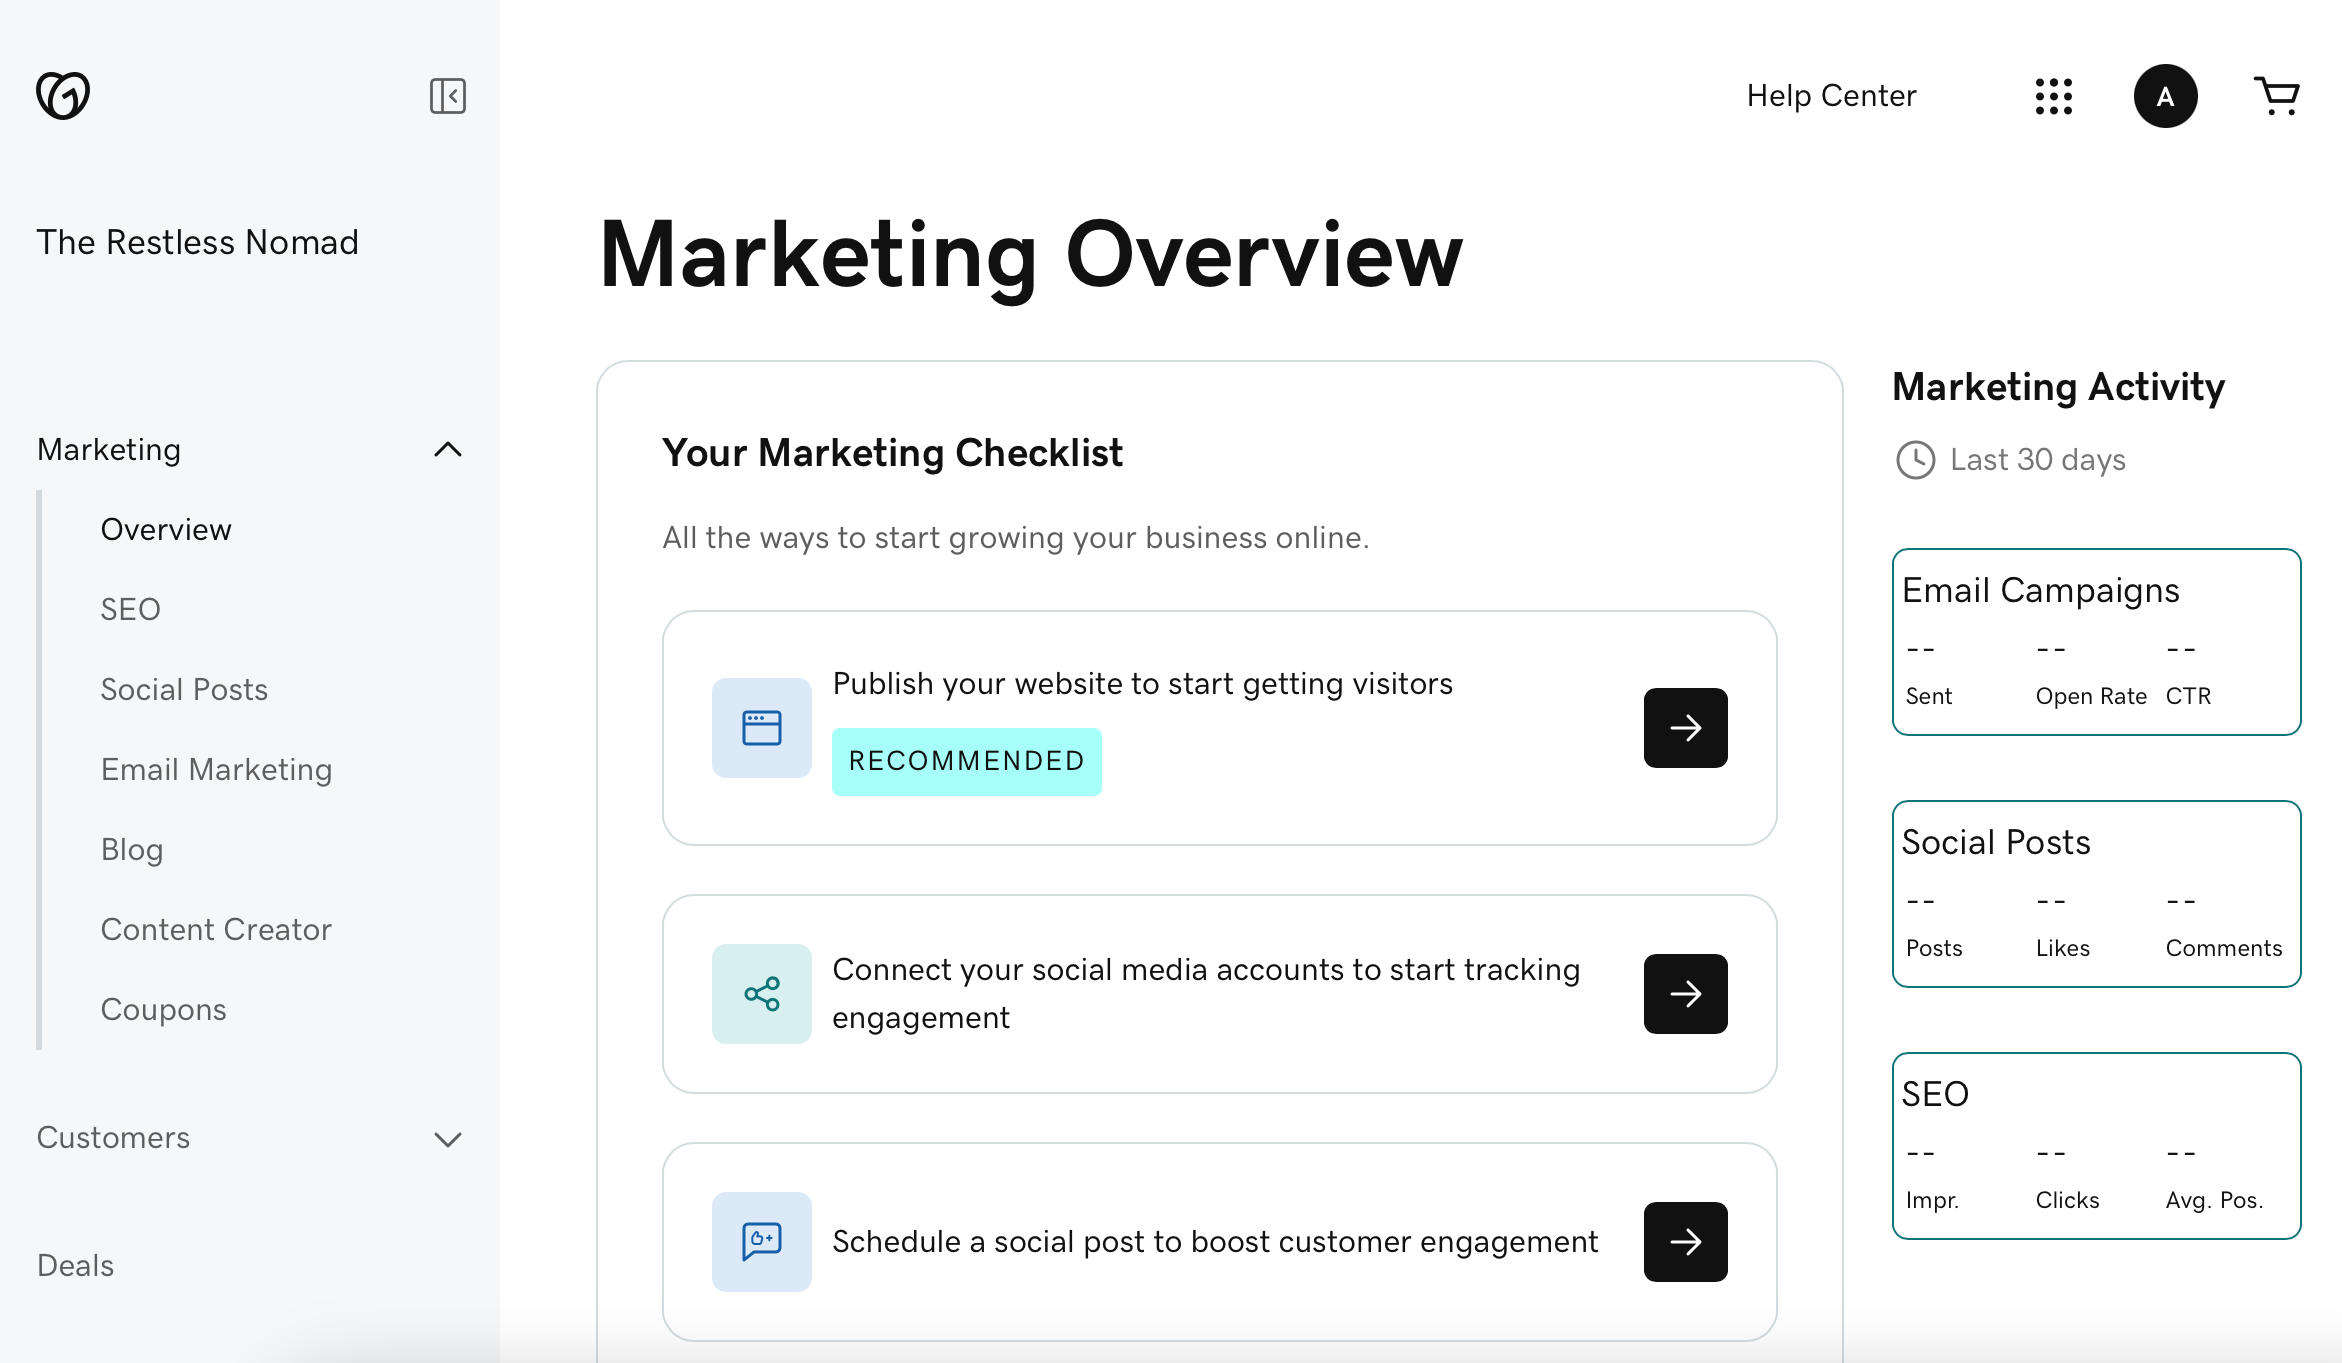Open the shopping cart
This screenshot has height=1363, width=2342.
pos(2276,96)
